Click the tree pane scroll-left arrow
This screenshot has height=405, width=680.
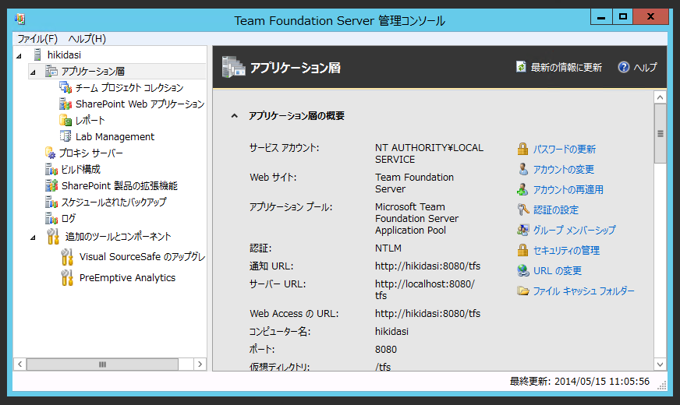point(20,364)
